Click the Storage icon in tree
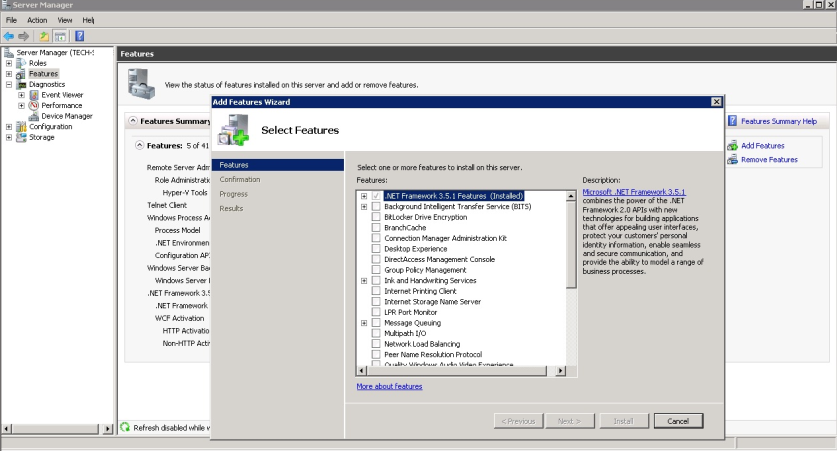This screenshot has width=837, height=451. point(21,137)
